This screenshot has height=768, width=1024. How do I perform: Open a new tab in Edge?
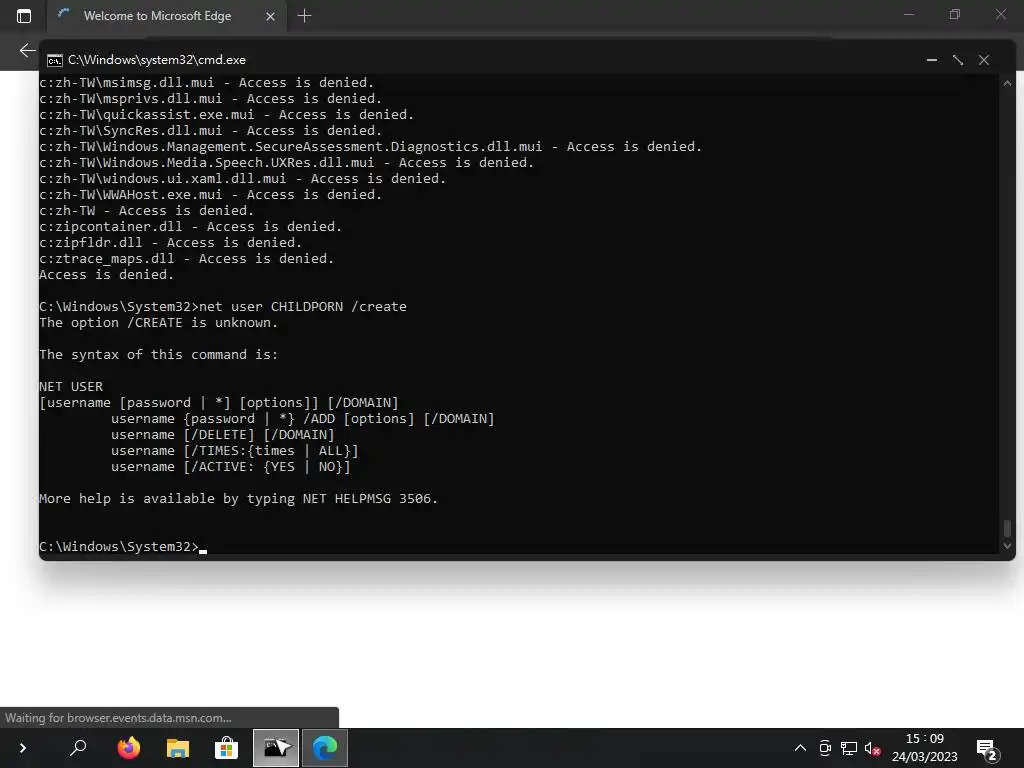304,16
